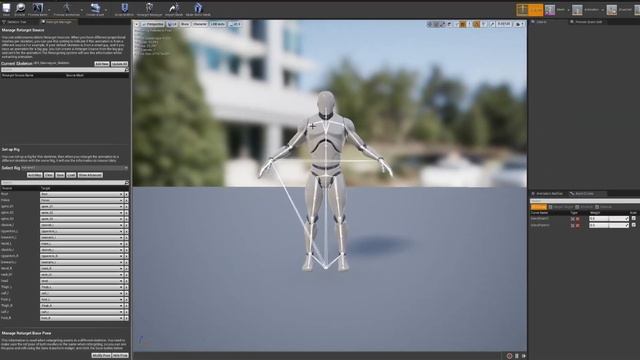The height and width of the screenshot is (360, 640).
Task: Open the camera speed dropdown in viewport
Action: point(519,24)
